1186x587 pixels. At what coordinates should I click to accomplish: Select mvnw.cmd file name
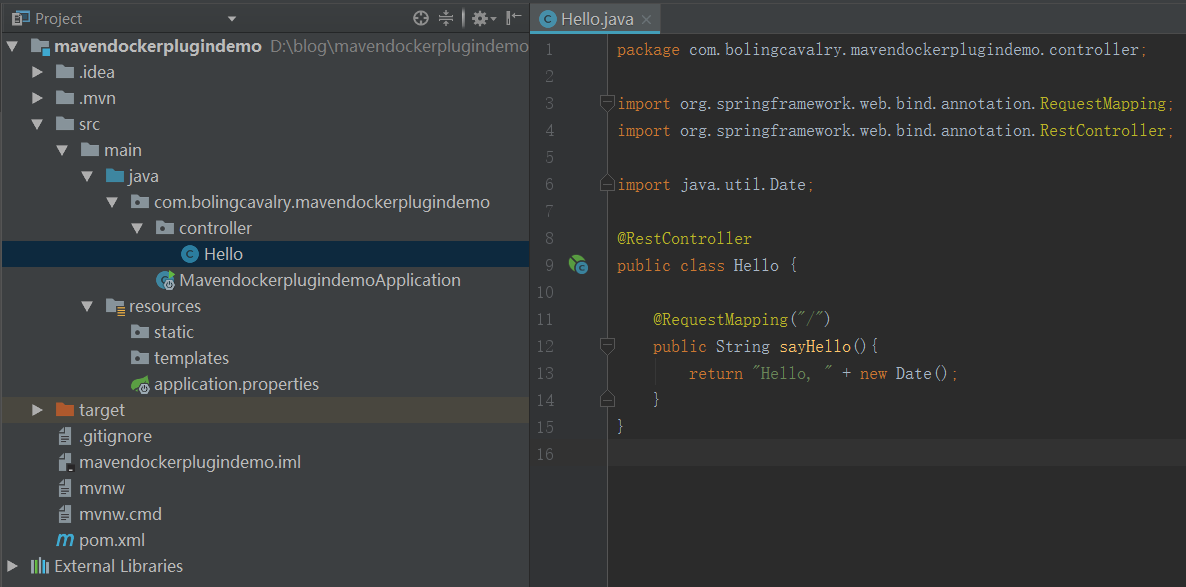point(120,514)
